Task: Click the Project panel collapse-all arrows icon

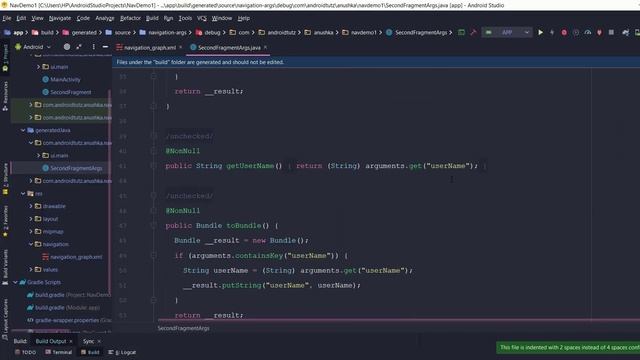Action: tap(79, 47)
